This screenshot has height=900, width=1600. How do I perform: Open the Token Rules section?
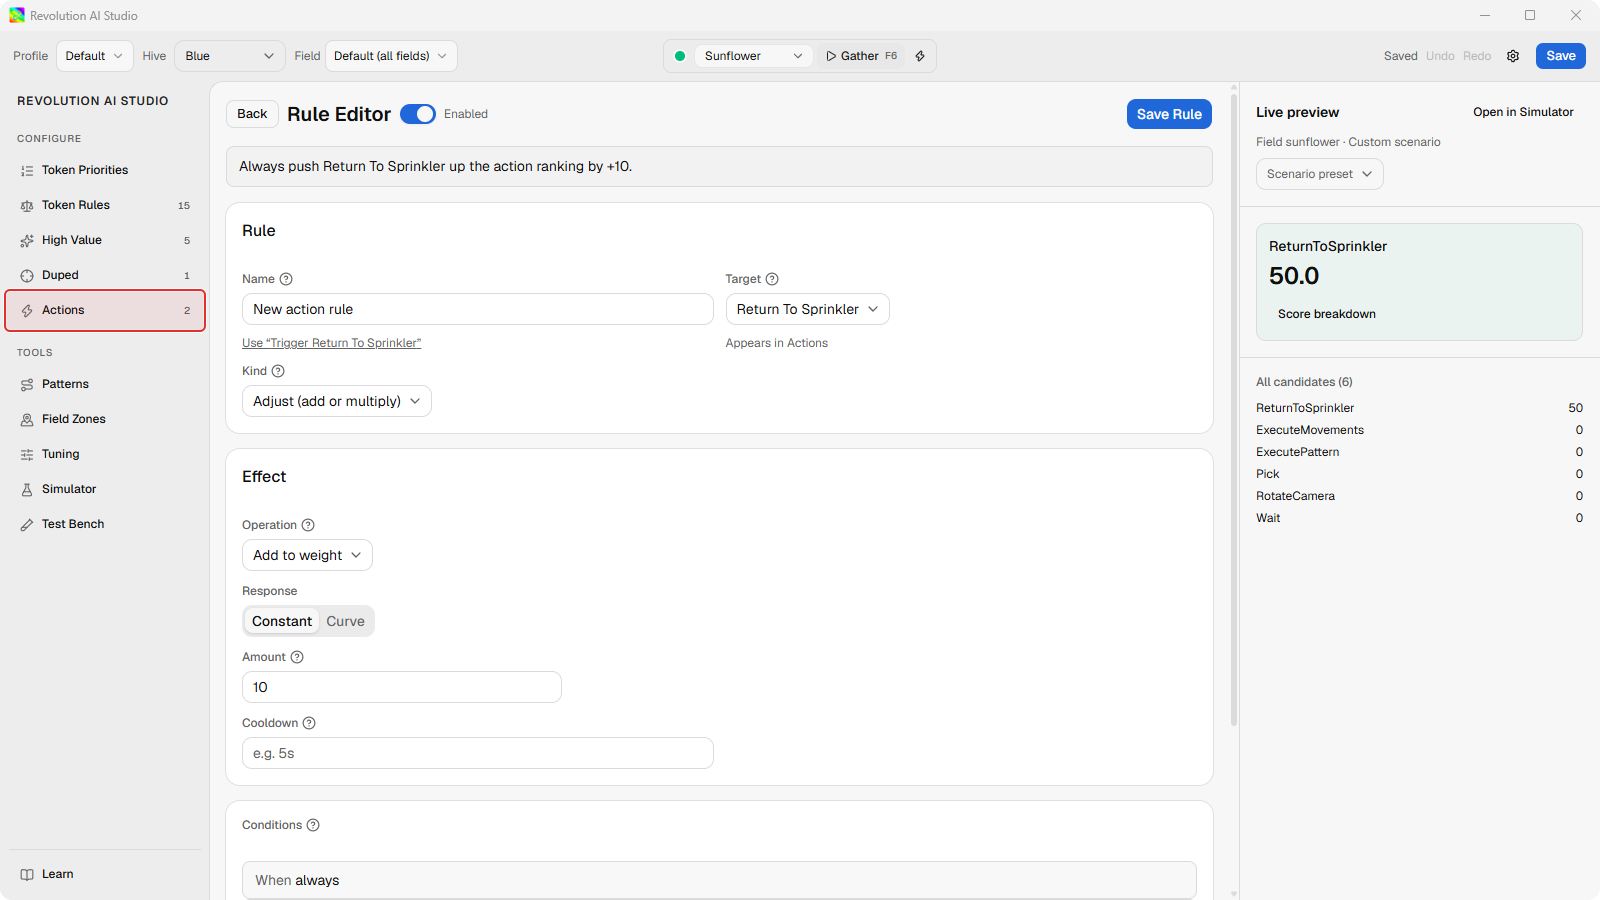[105, 206]
